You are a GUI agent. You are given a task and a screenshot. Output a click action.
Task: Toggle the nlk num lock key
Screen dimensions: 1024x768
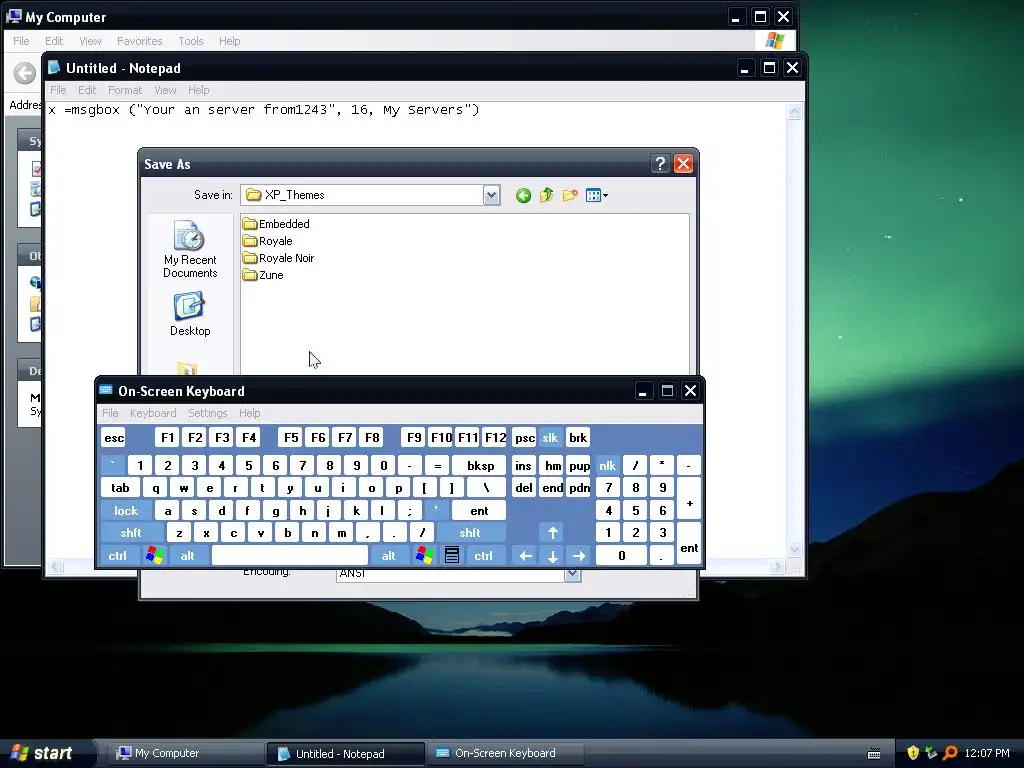pos(607,466)
